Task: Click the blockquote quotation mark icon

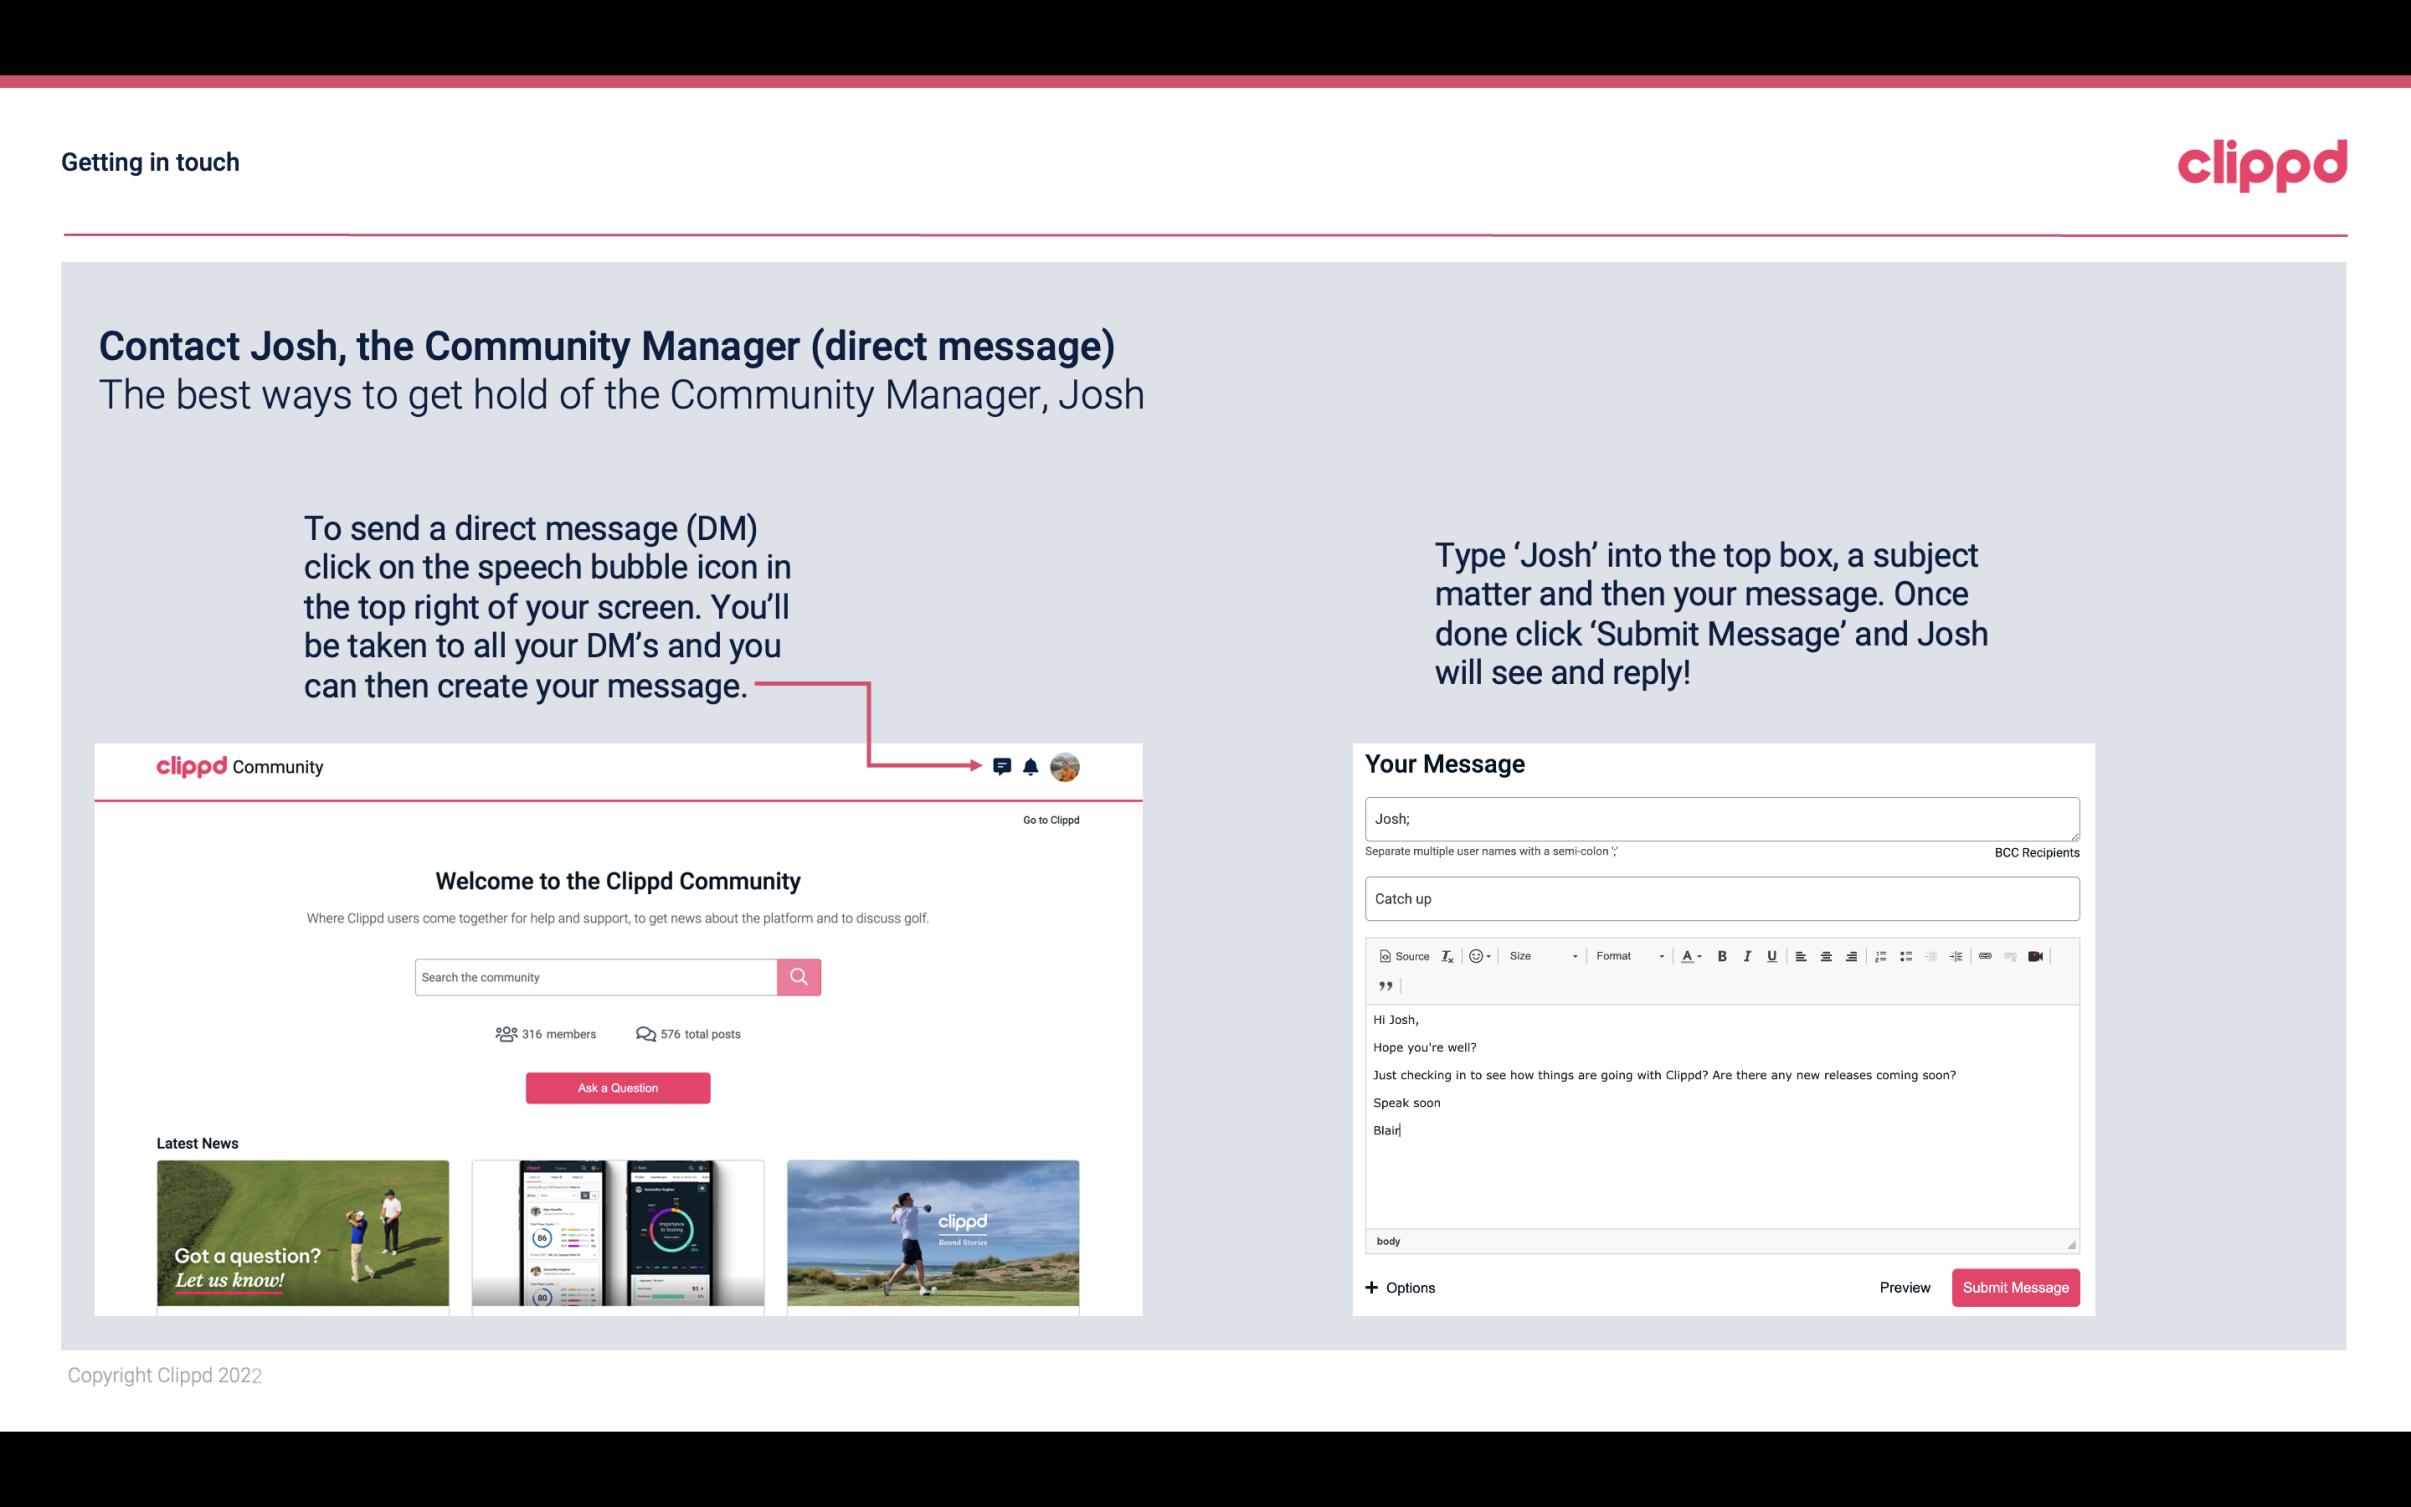Action: pos(1385,986)
